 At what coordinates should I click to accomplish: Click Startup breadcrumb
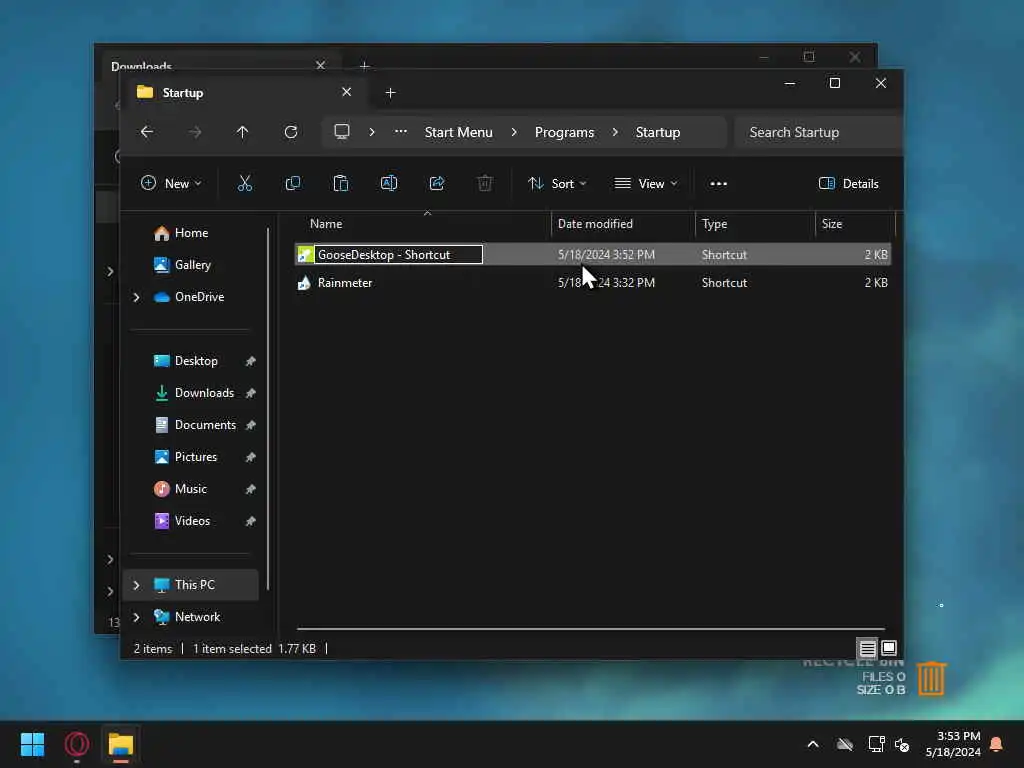658,132
